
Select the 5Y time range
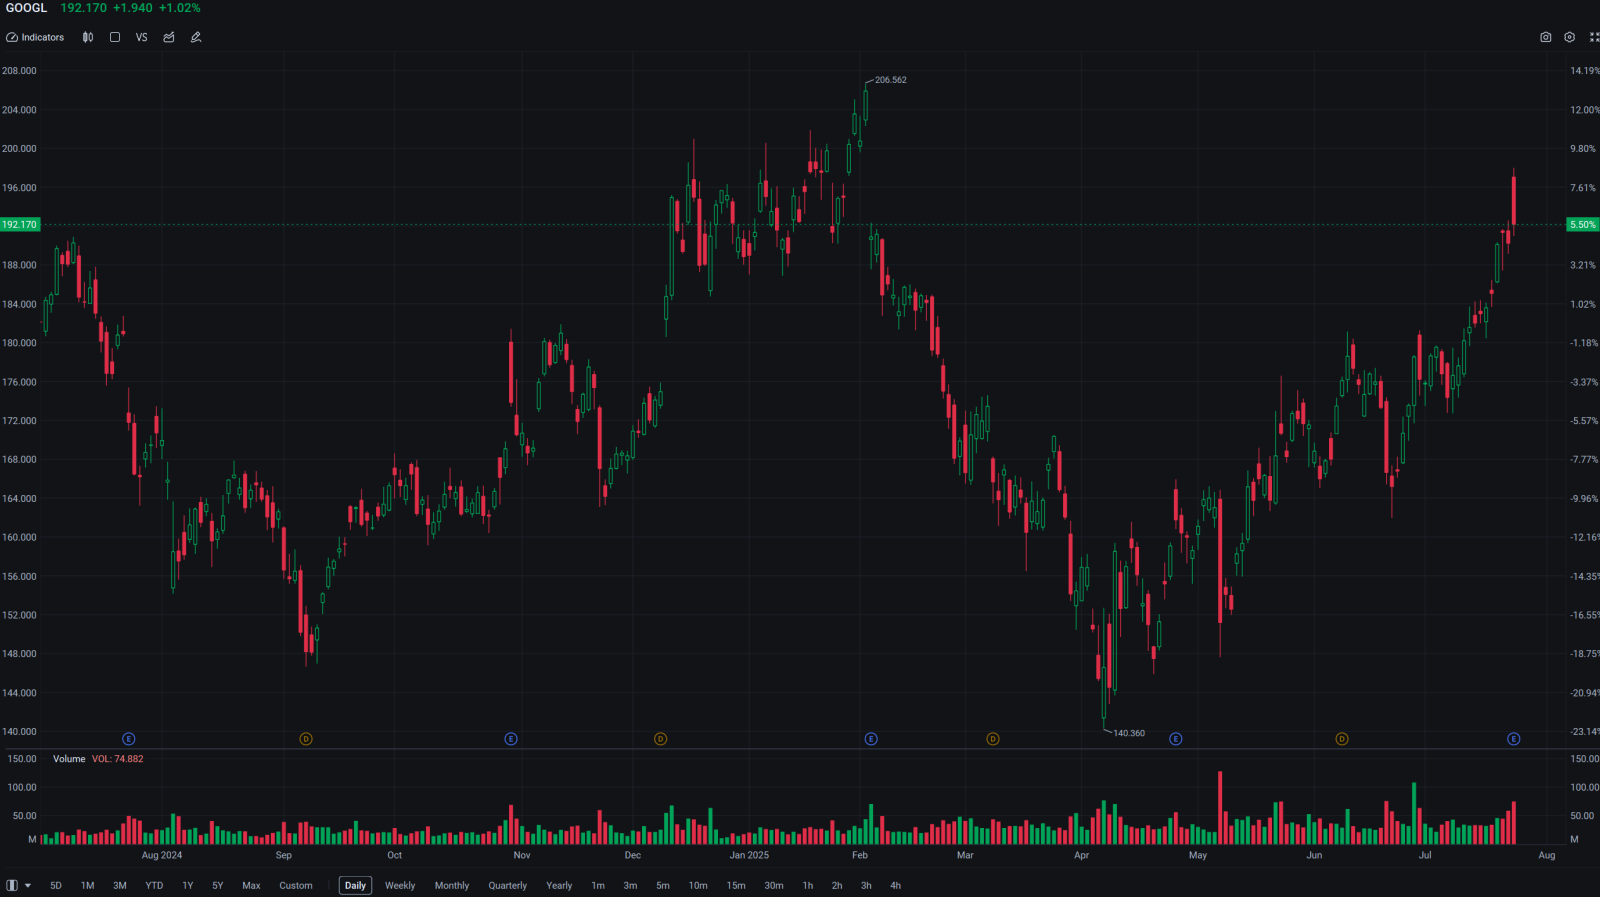[x=217, y=885]
